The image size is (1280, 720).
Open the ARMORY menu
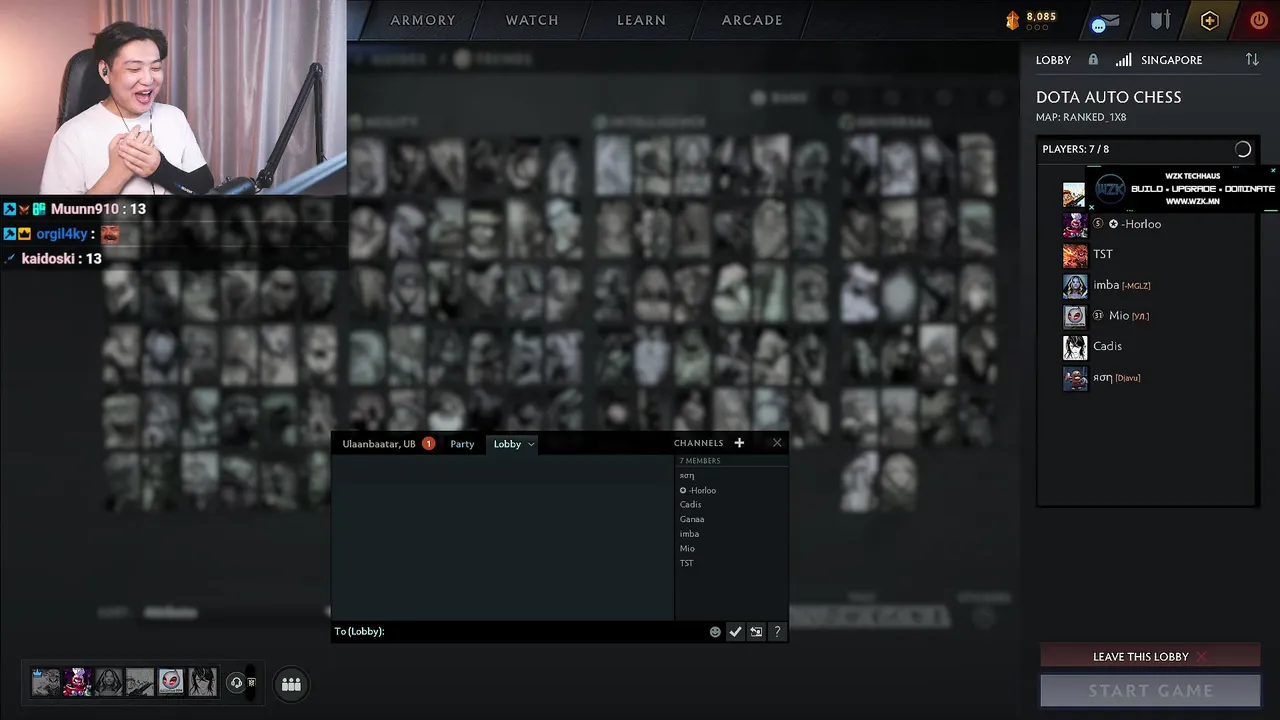(423, 20)
